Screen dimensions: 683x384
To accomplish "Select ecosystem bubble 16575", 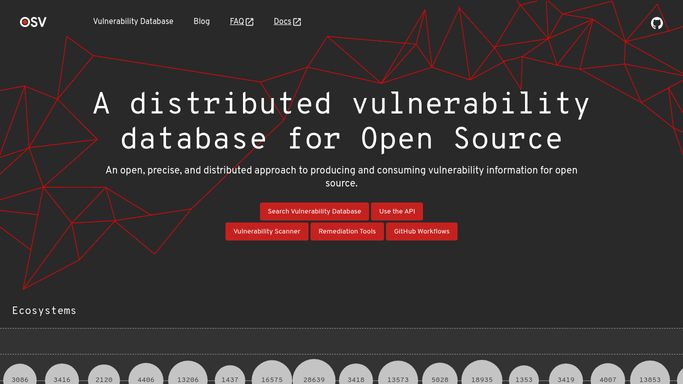I will (272, 373).
